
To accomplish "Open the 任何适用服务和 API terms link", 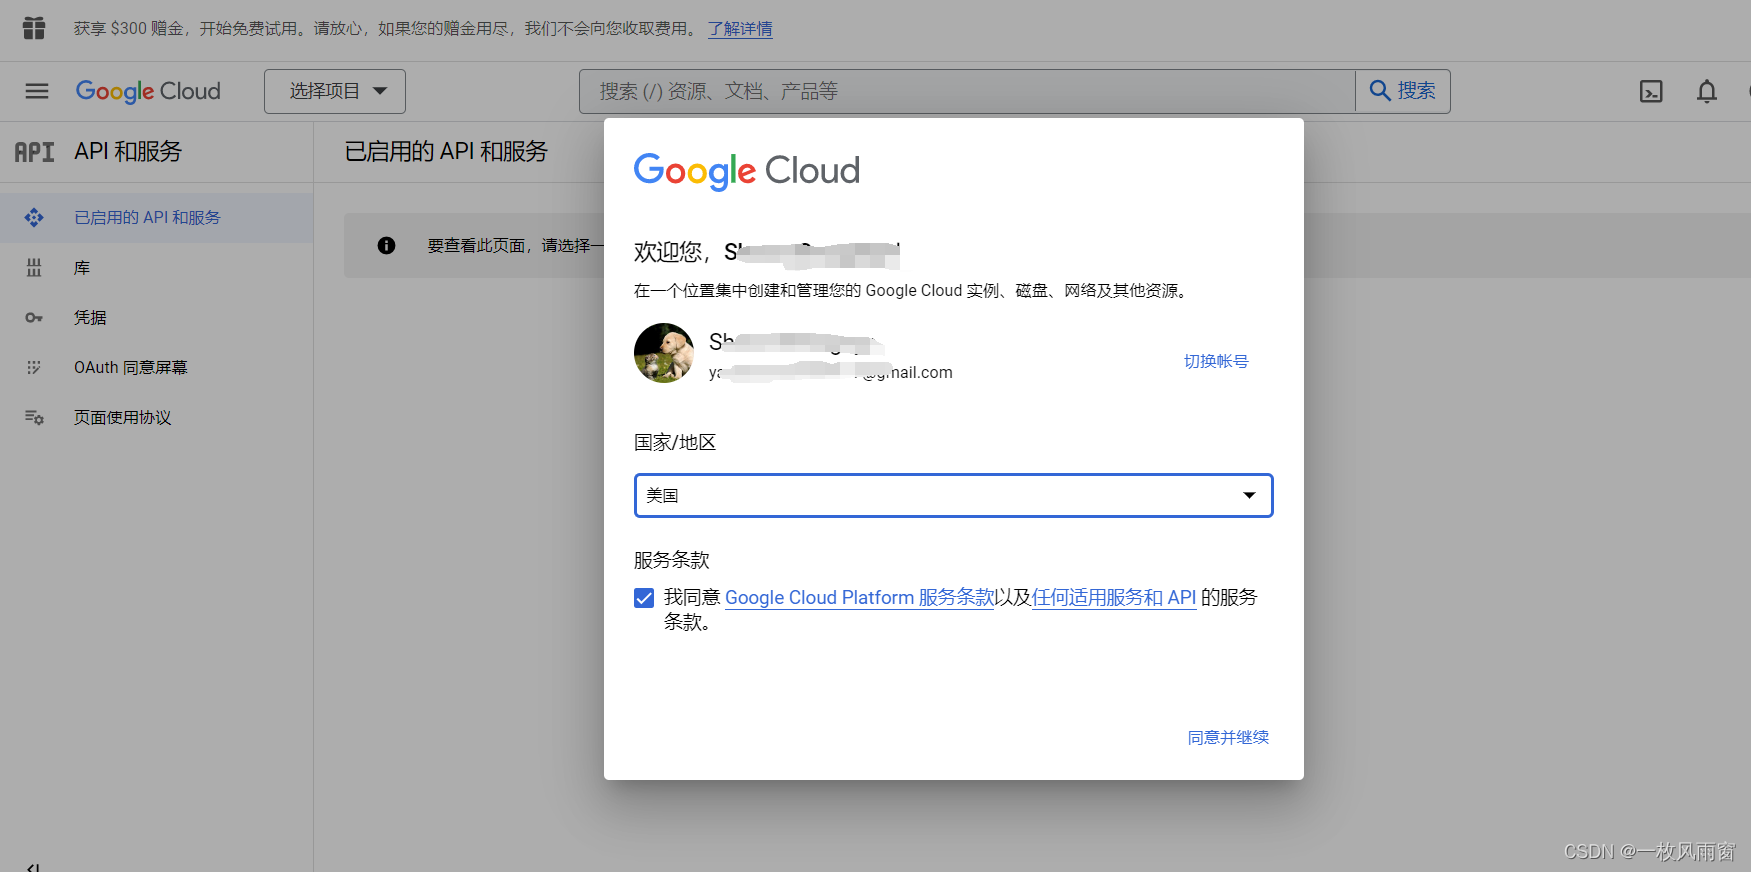I will [x=1114, y=597].
